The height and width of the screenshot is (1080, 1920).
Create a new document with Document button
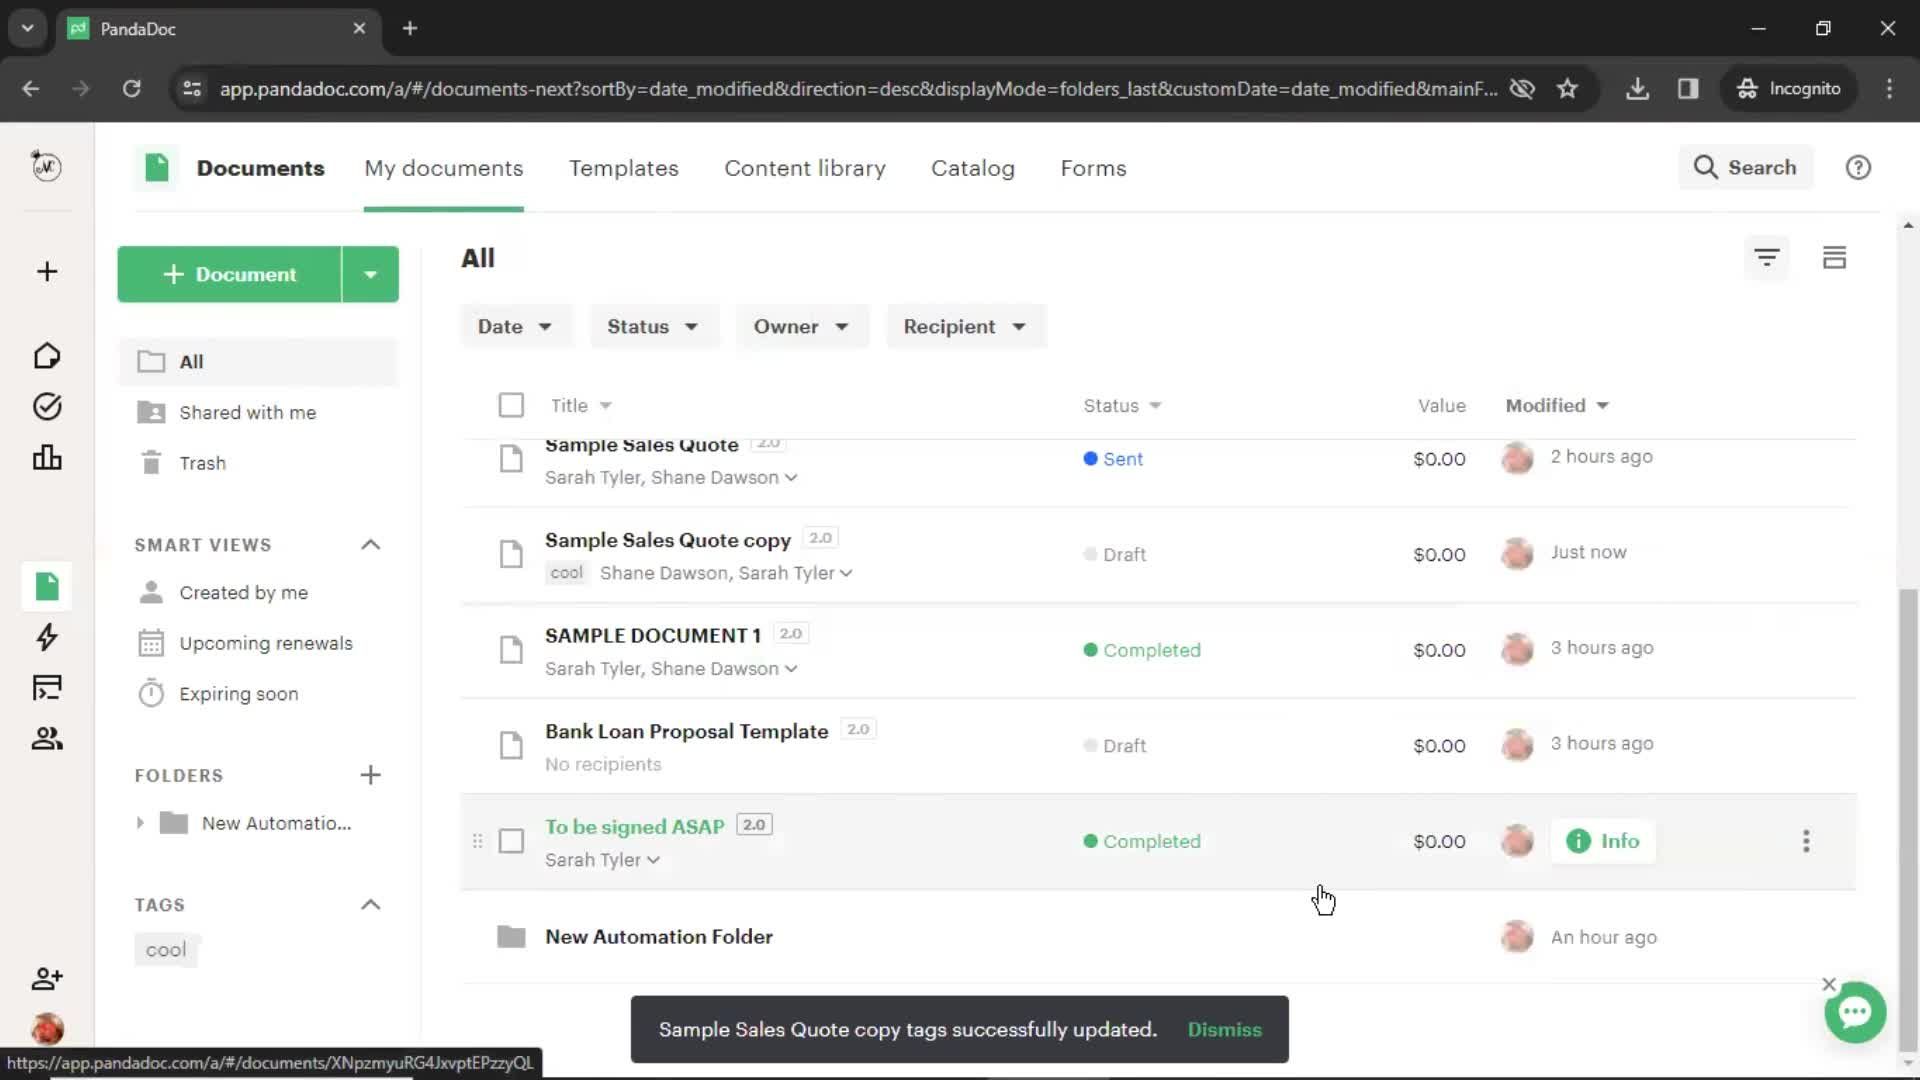pos(229,274)
